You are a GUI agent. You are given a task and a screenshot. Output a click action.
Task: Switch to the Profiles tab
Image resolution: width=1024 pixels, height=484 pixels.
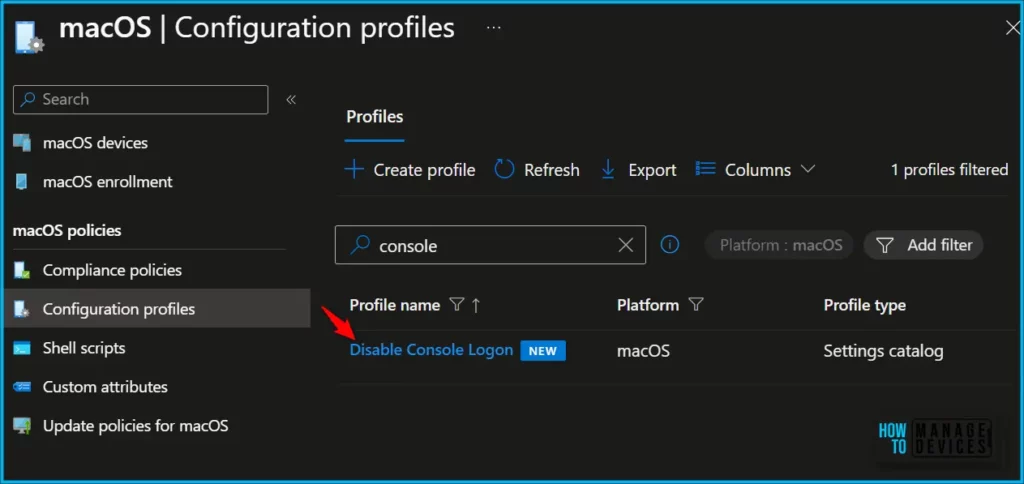[x=374, y=117]
